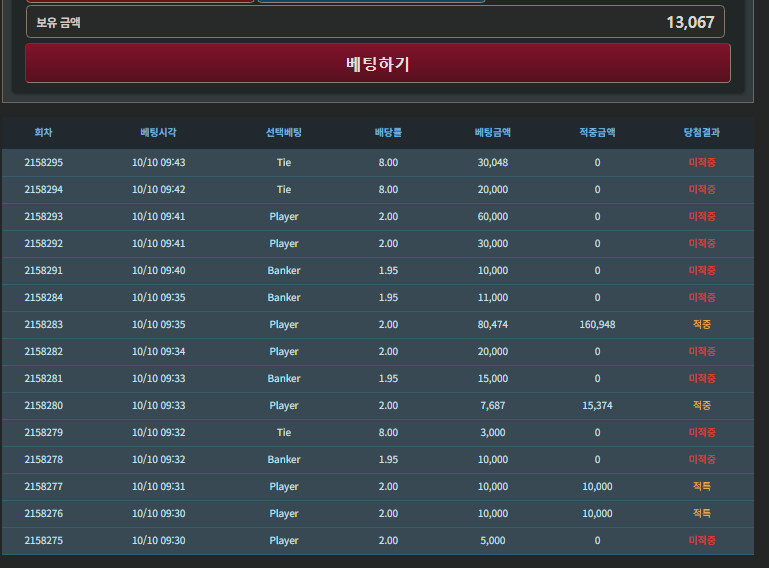Select round number 2158283
769x568 pixels.
pyautogui.click(x=44, y=324)
